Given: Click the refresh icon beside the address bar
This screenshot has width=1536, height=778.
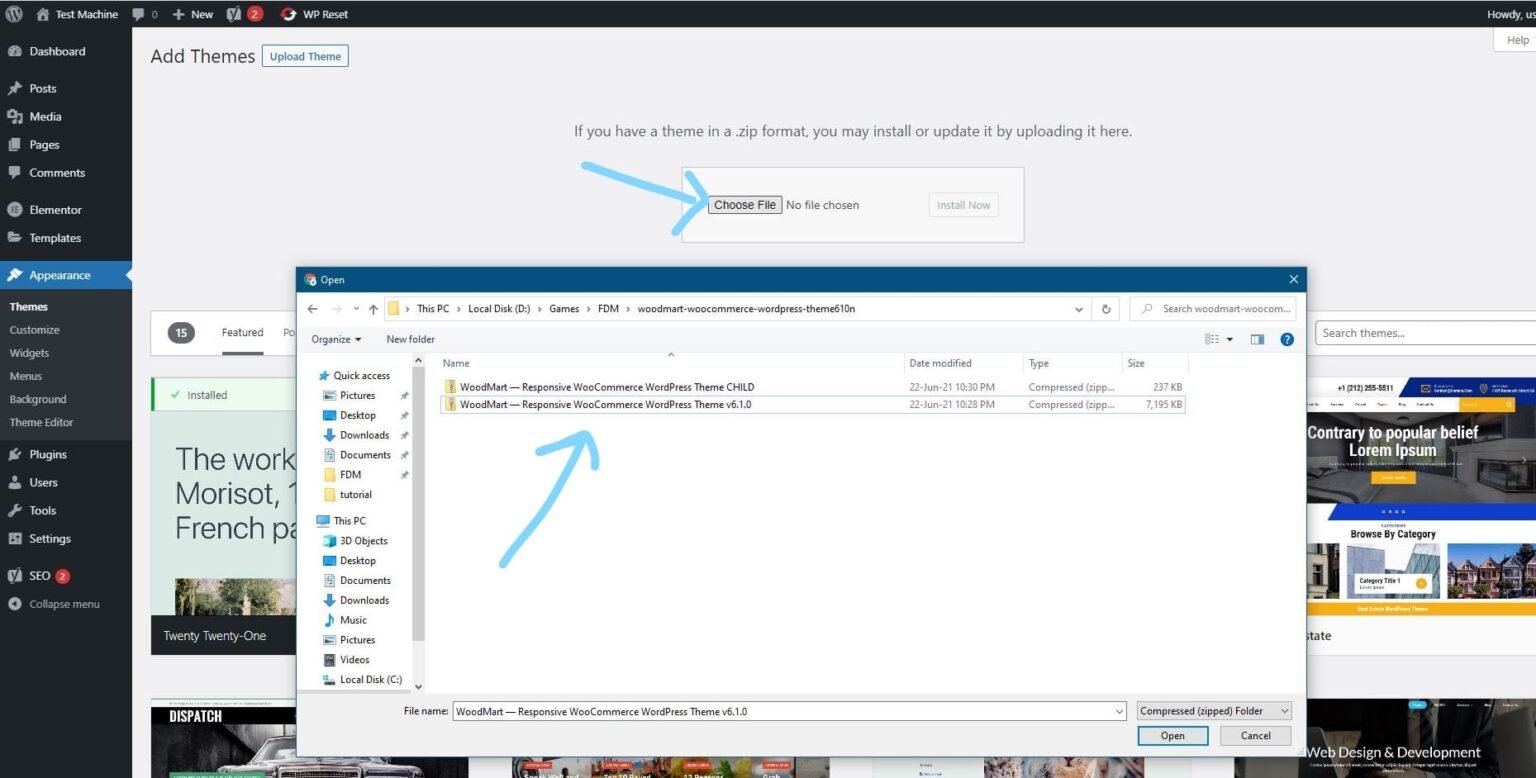Looking at the screenshot, I should click(x=1105, y=308).
